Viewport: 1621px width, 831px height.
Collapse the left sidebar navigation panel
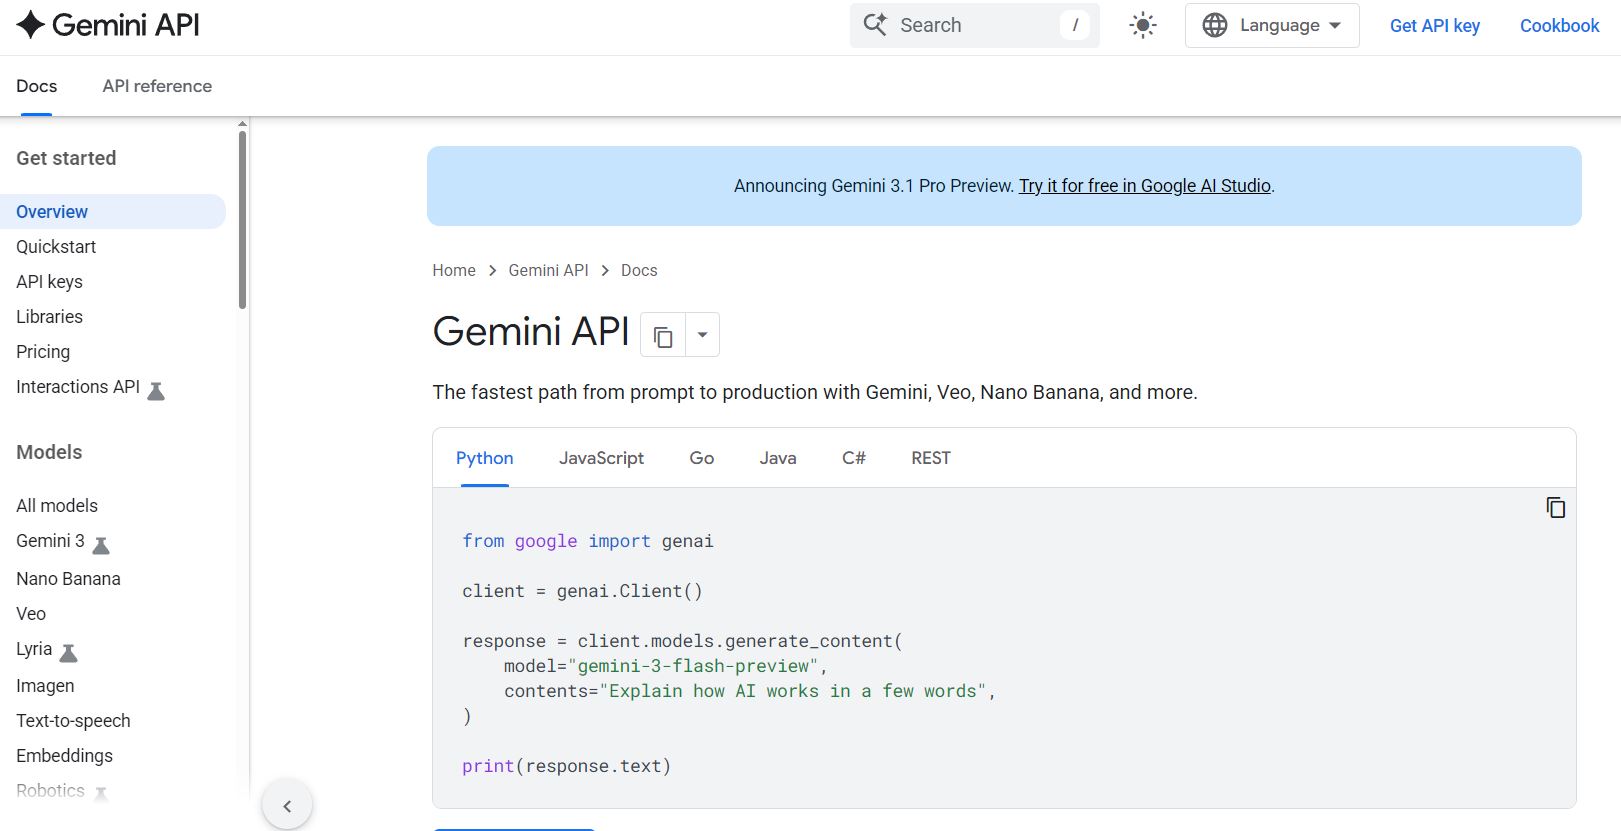pyautogui.click(x=287, y=806)
